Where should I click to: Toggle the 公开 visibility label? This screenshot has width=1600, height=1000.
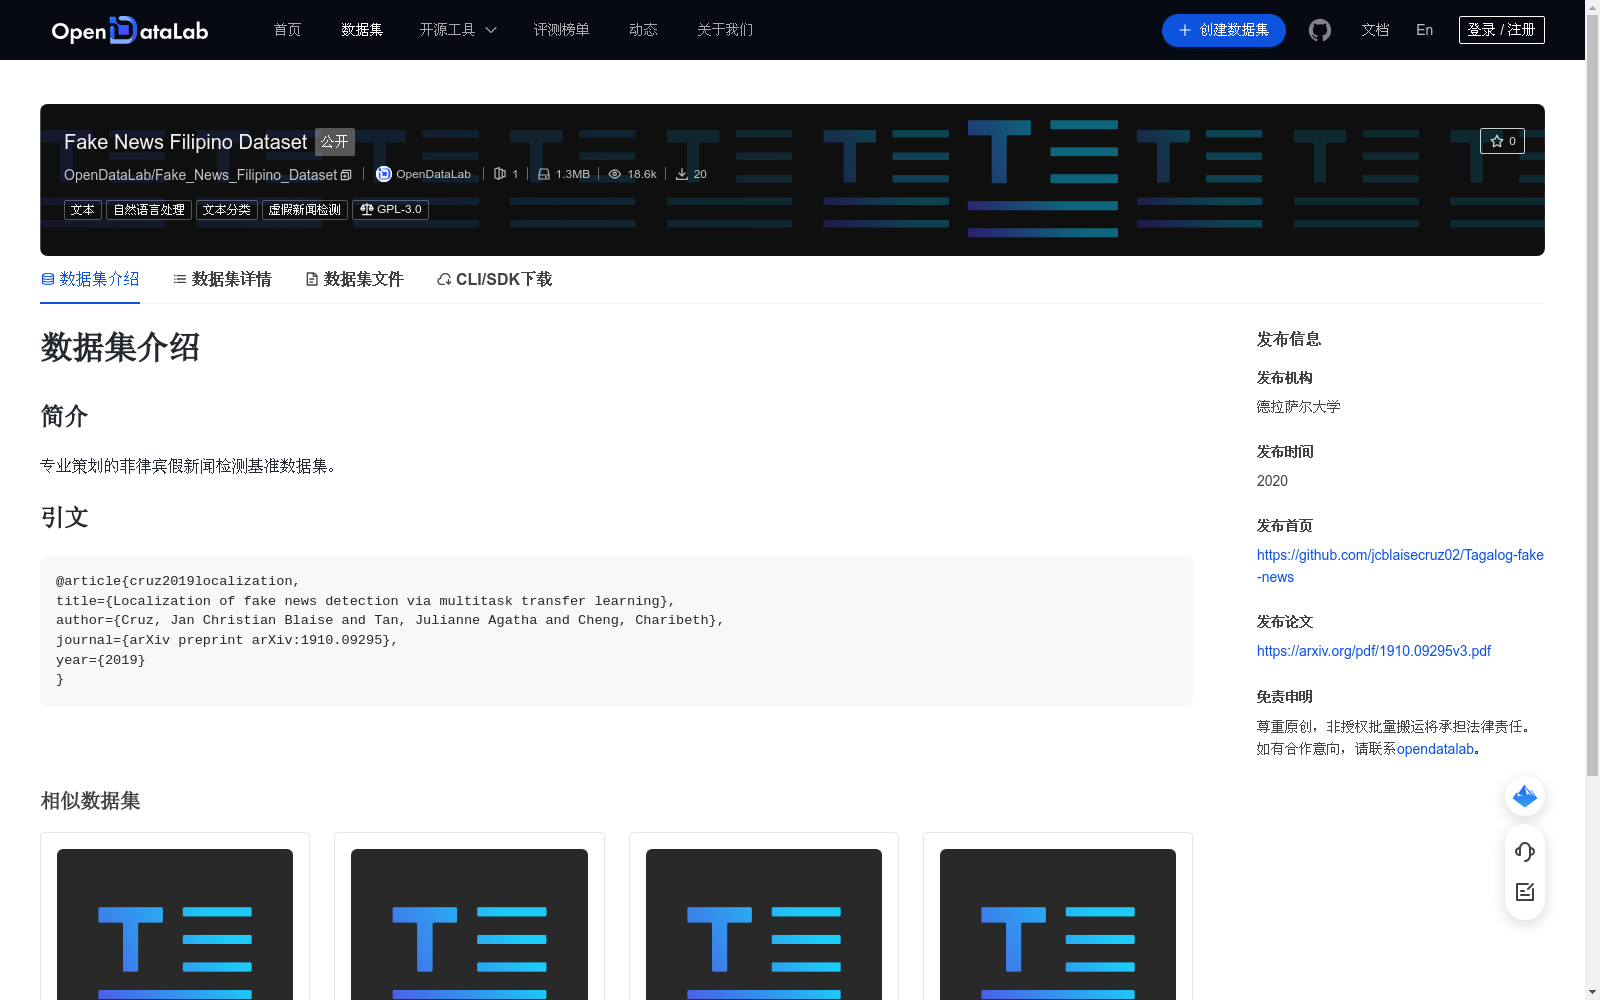(x=334, y=142)
